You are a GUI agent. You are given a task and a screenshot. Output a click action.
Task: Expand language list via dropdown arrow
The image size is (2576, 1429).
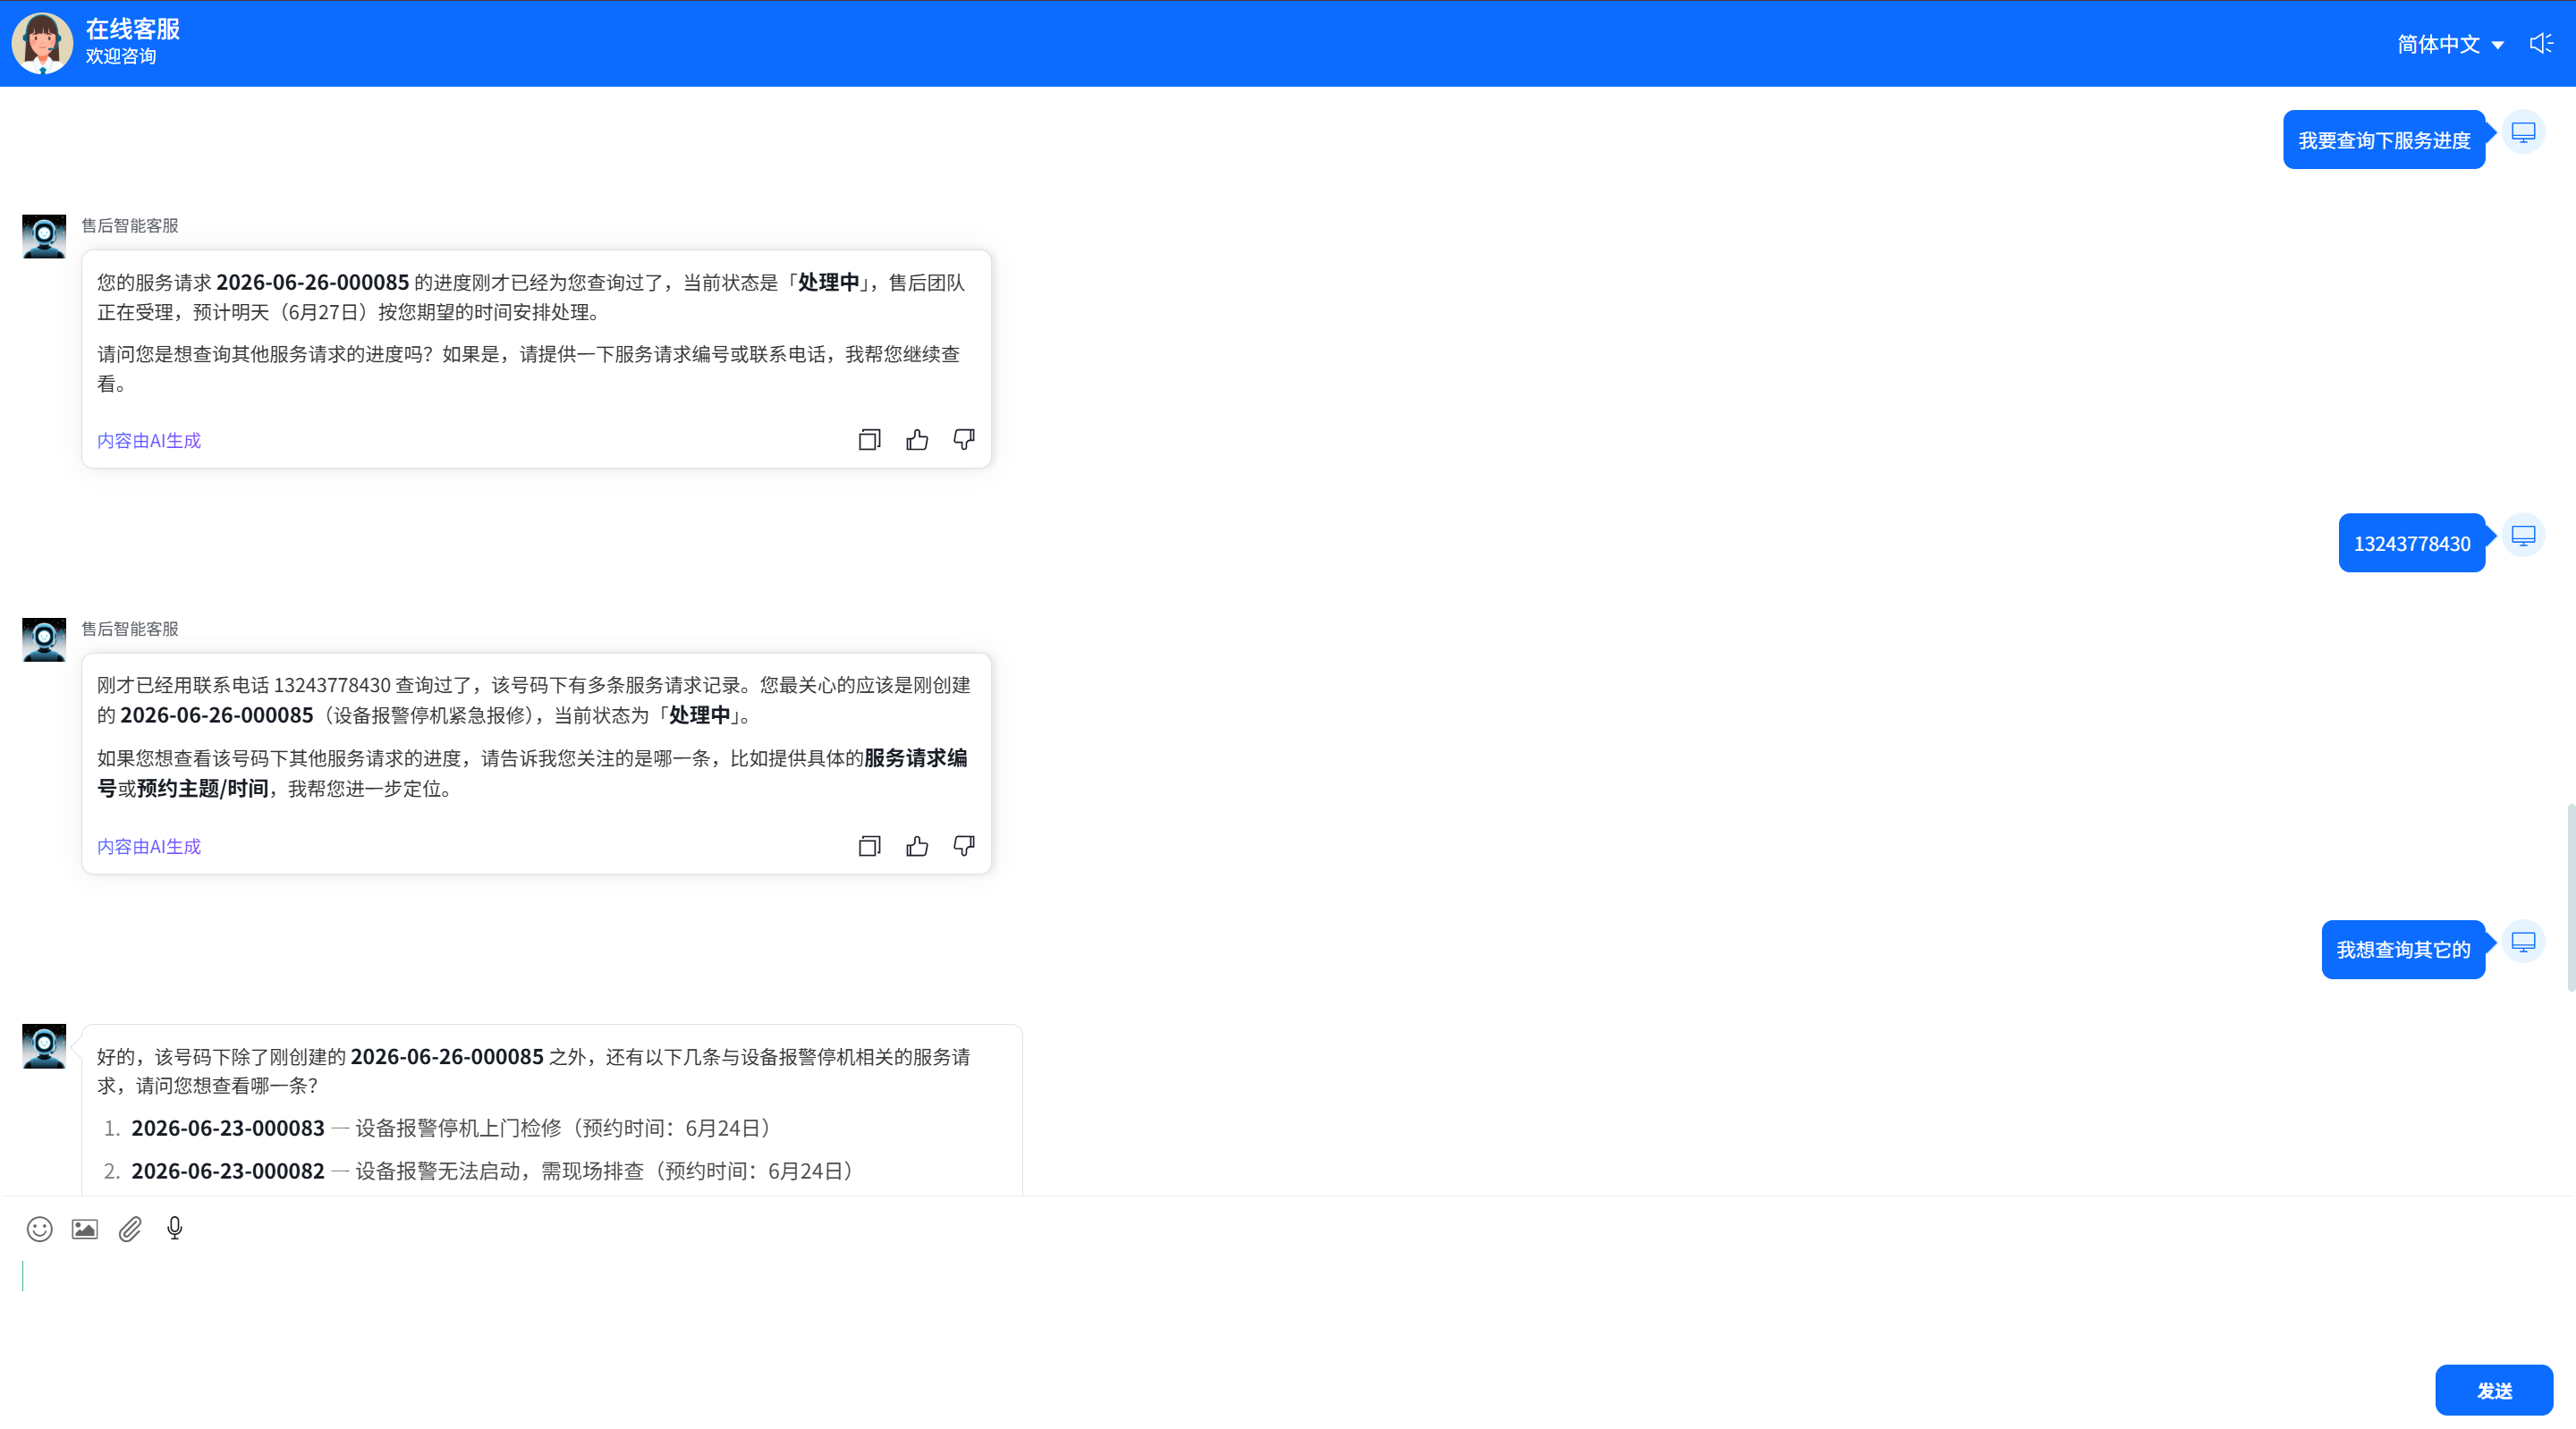tap(2498, 45)
